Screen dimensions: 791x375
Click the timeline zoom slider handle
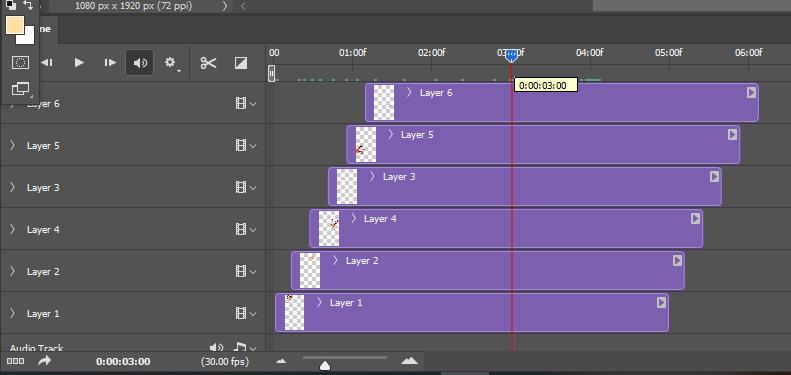tap(325, 365)
